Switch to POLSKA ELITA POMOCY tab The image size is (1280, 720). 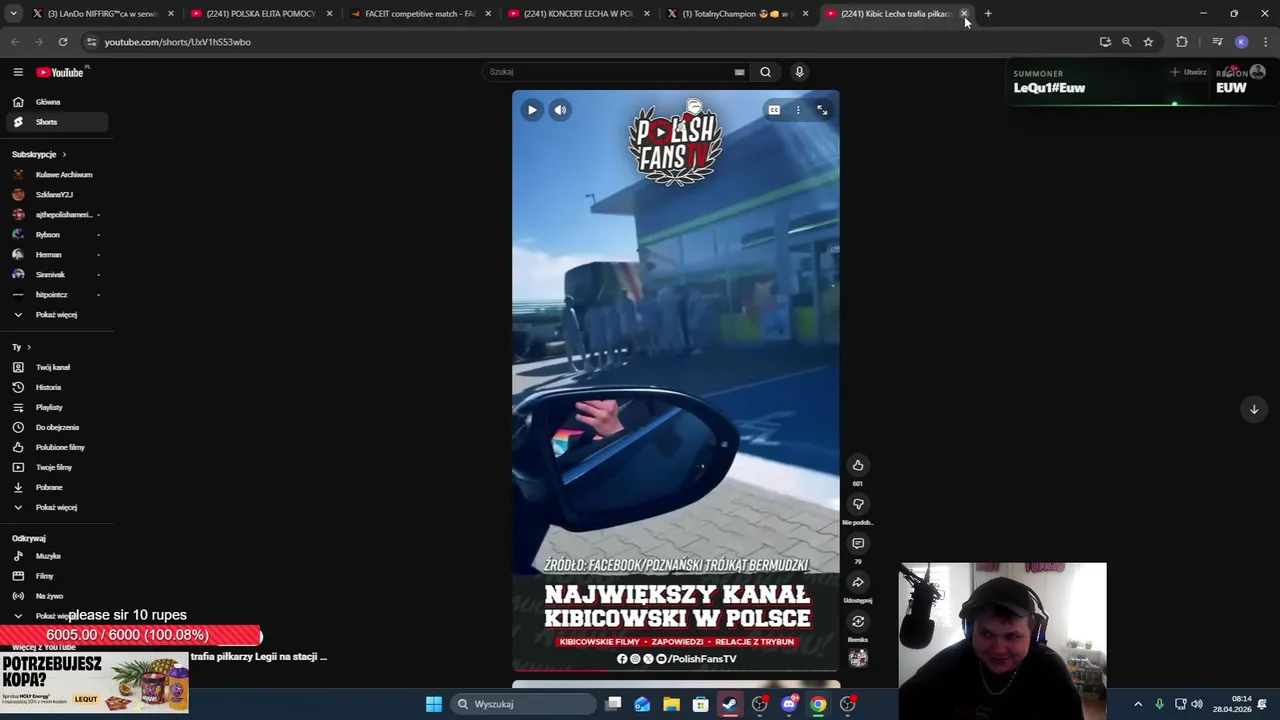coord(262,14)
